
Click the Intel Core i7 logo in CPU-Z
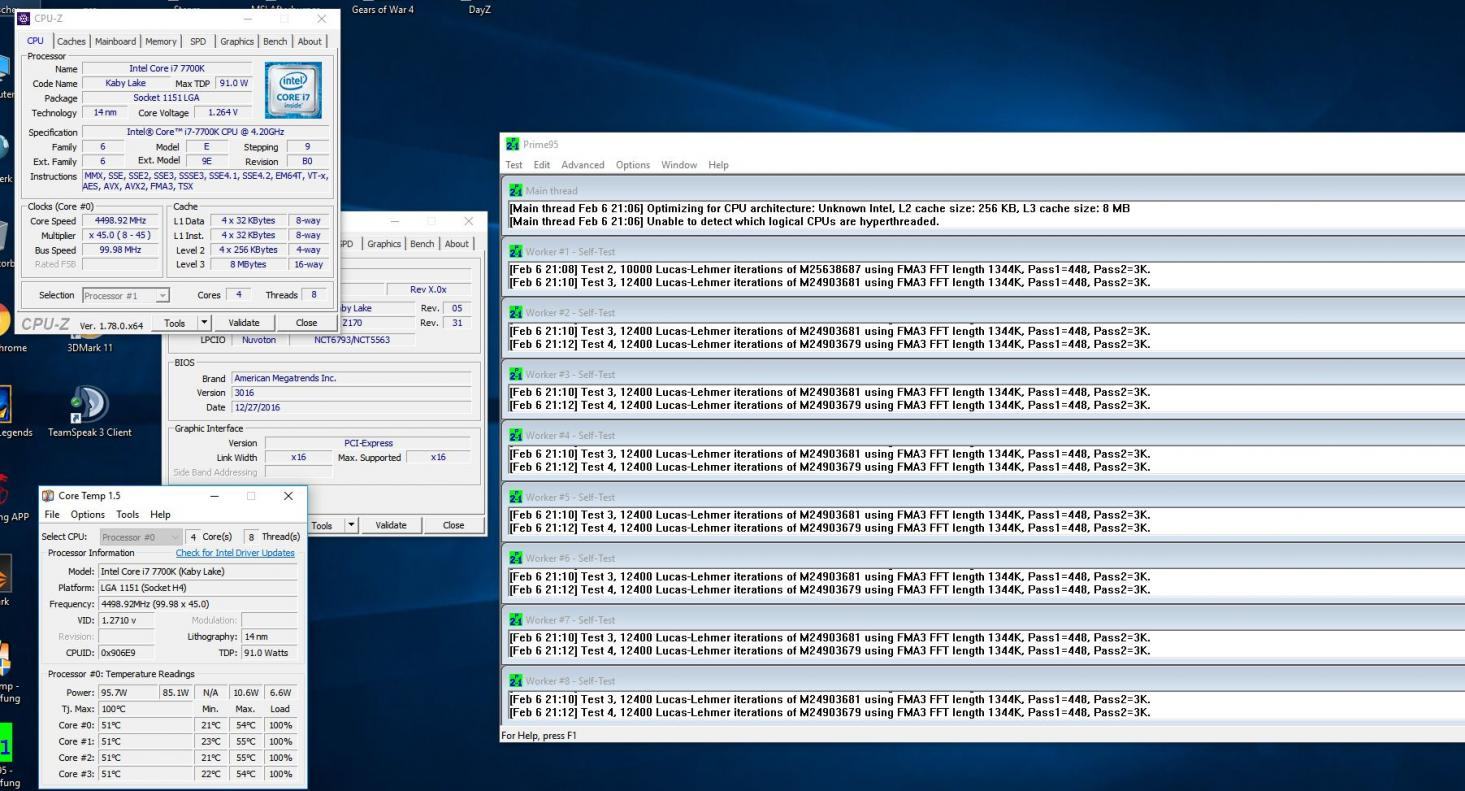click(293, 90)
